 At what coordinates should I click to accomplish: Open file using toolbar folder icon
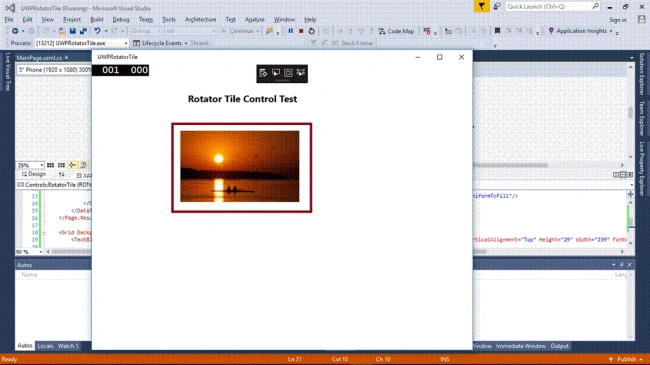62,31
